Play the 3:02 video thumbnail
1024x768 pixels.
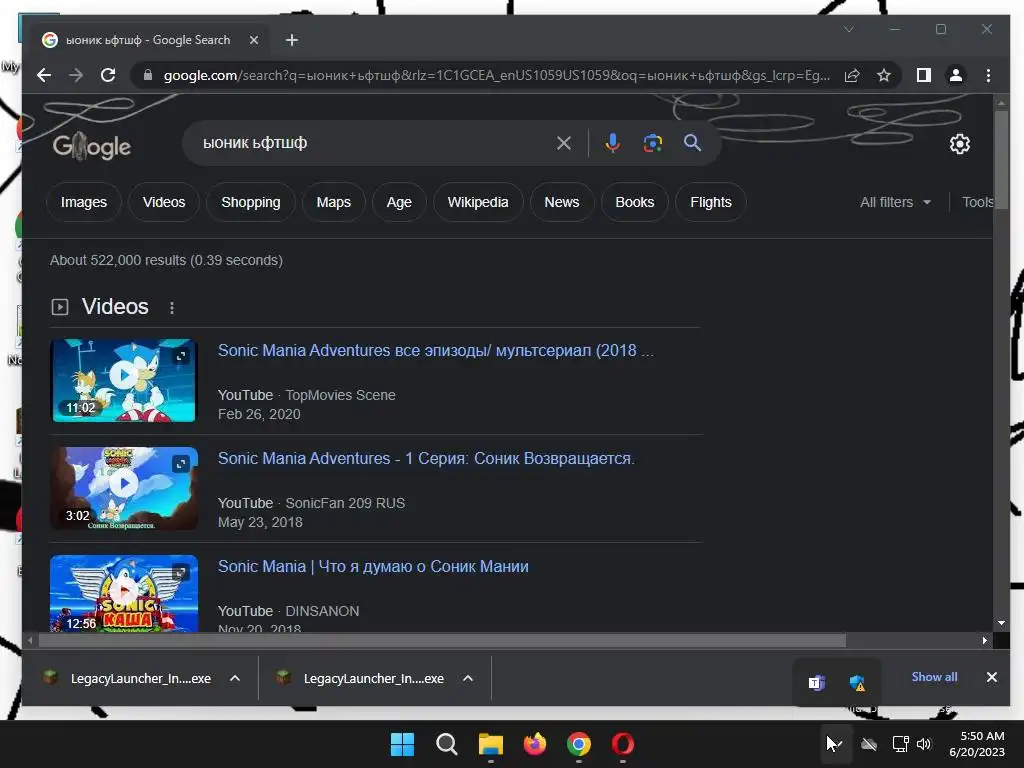[x=124, y=488]
